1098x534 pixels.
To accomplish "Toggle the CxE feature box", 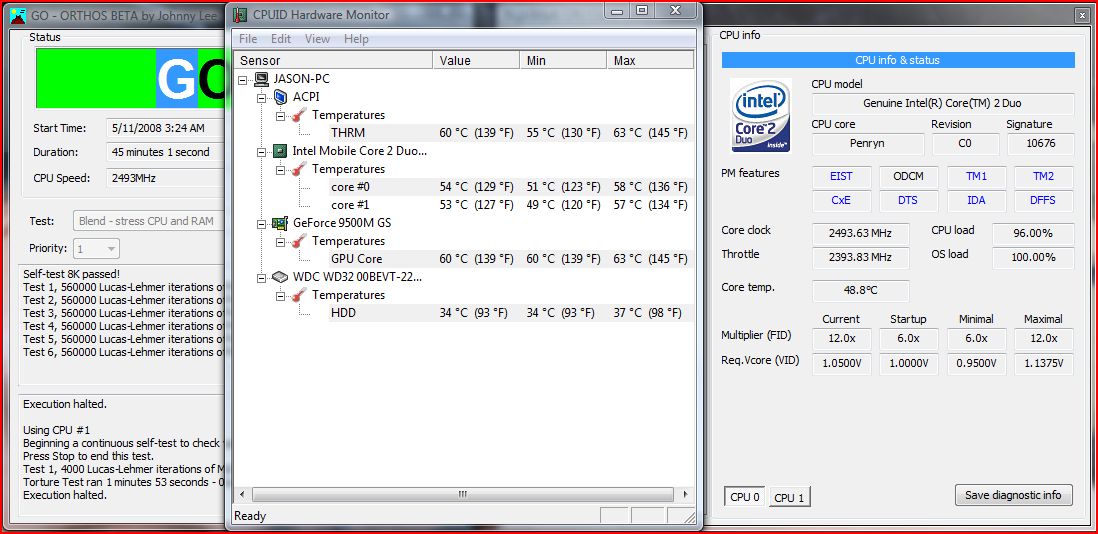I will coord(841,200).
